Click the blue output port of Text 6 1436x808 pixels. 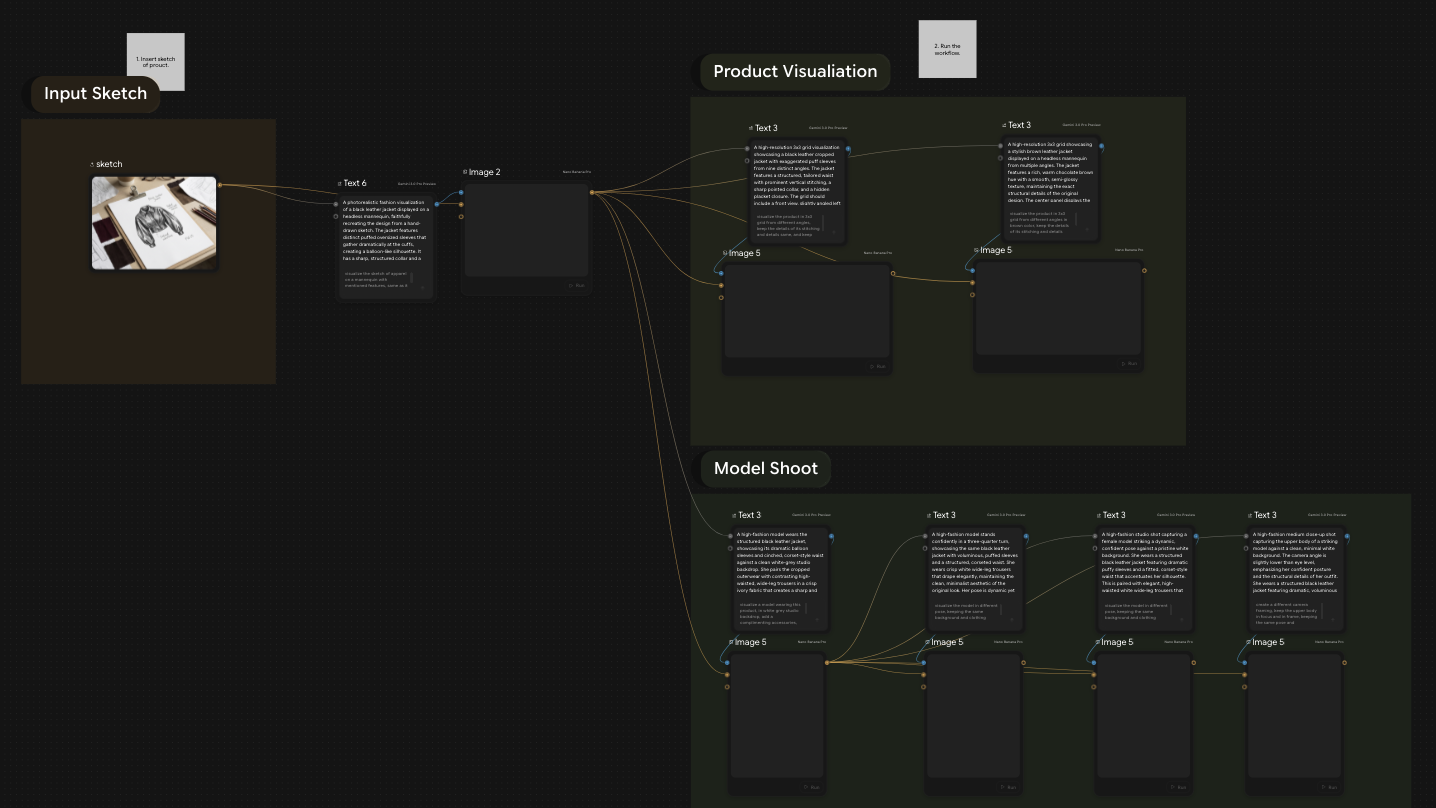[437, 204]
